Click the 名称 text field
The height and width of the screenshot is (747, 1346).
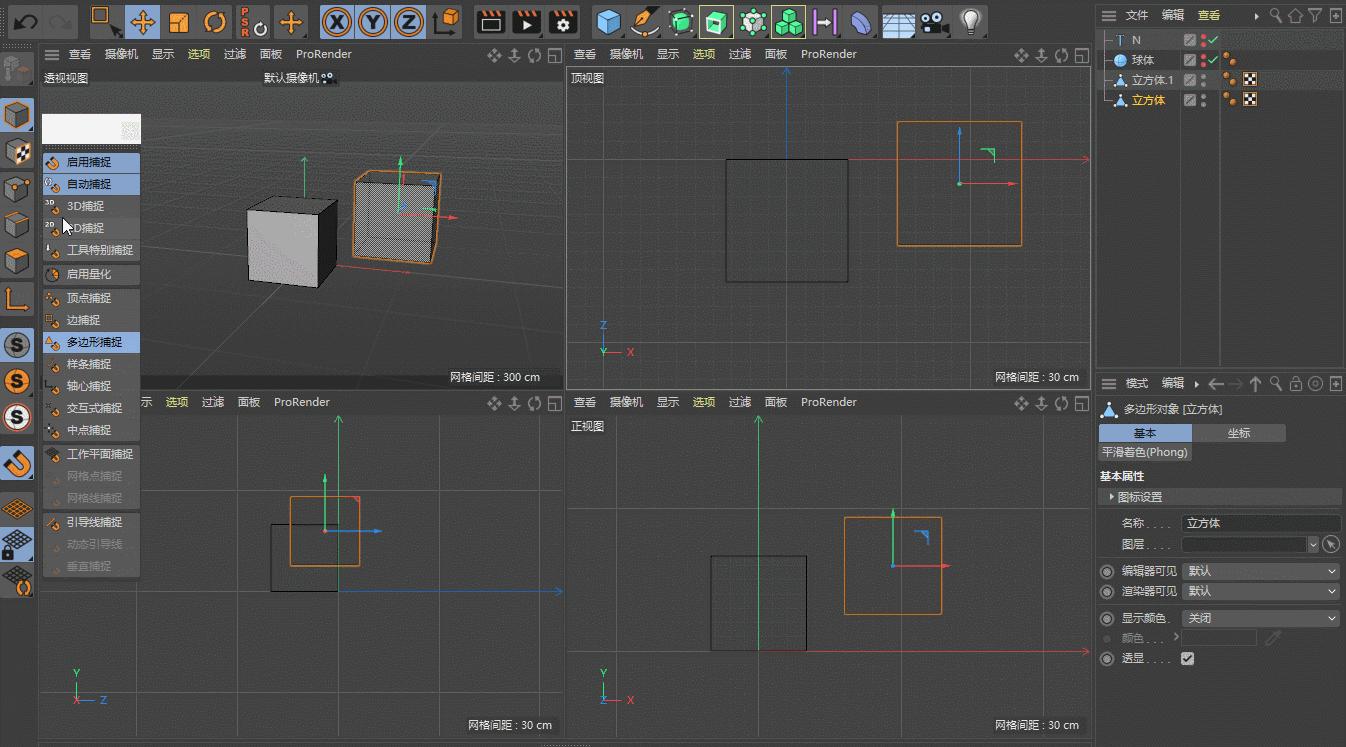(x=1260, y=523)
